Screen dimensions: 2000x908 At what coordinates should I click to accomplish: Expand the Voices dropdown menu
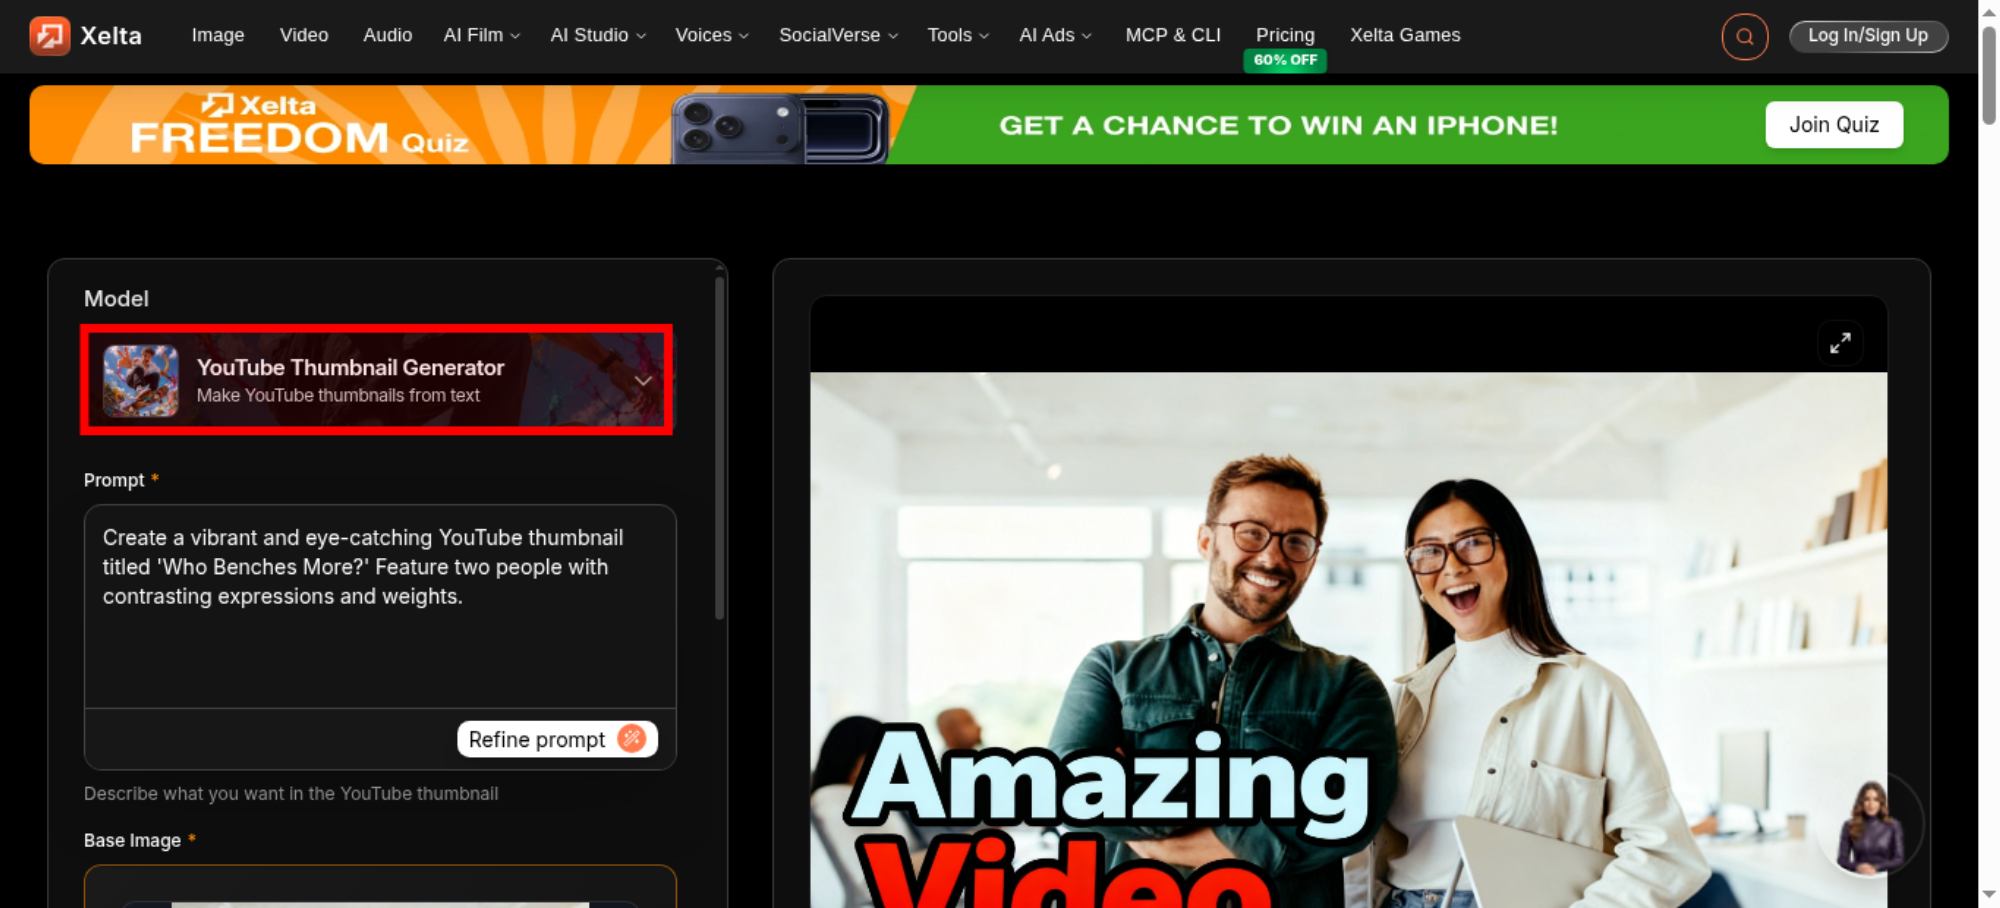tap(711, 35)
